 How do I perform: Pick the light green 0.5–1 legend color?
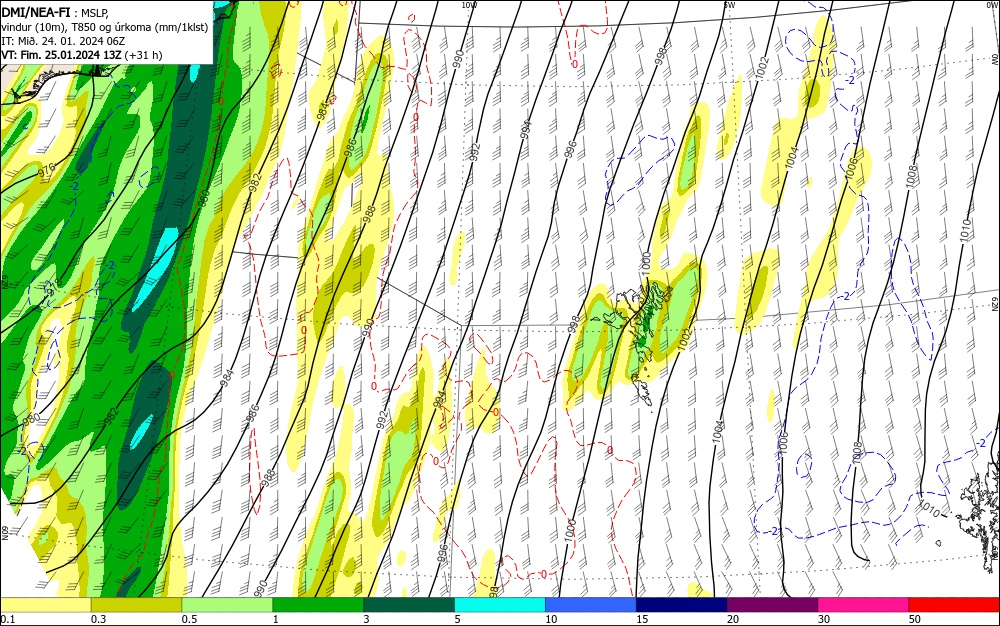(227, 605)
